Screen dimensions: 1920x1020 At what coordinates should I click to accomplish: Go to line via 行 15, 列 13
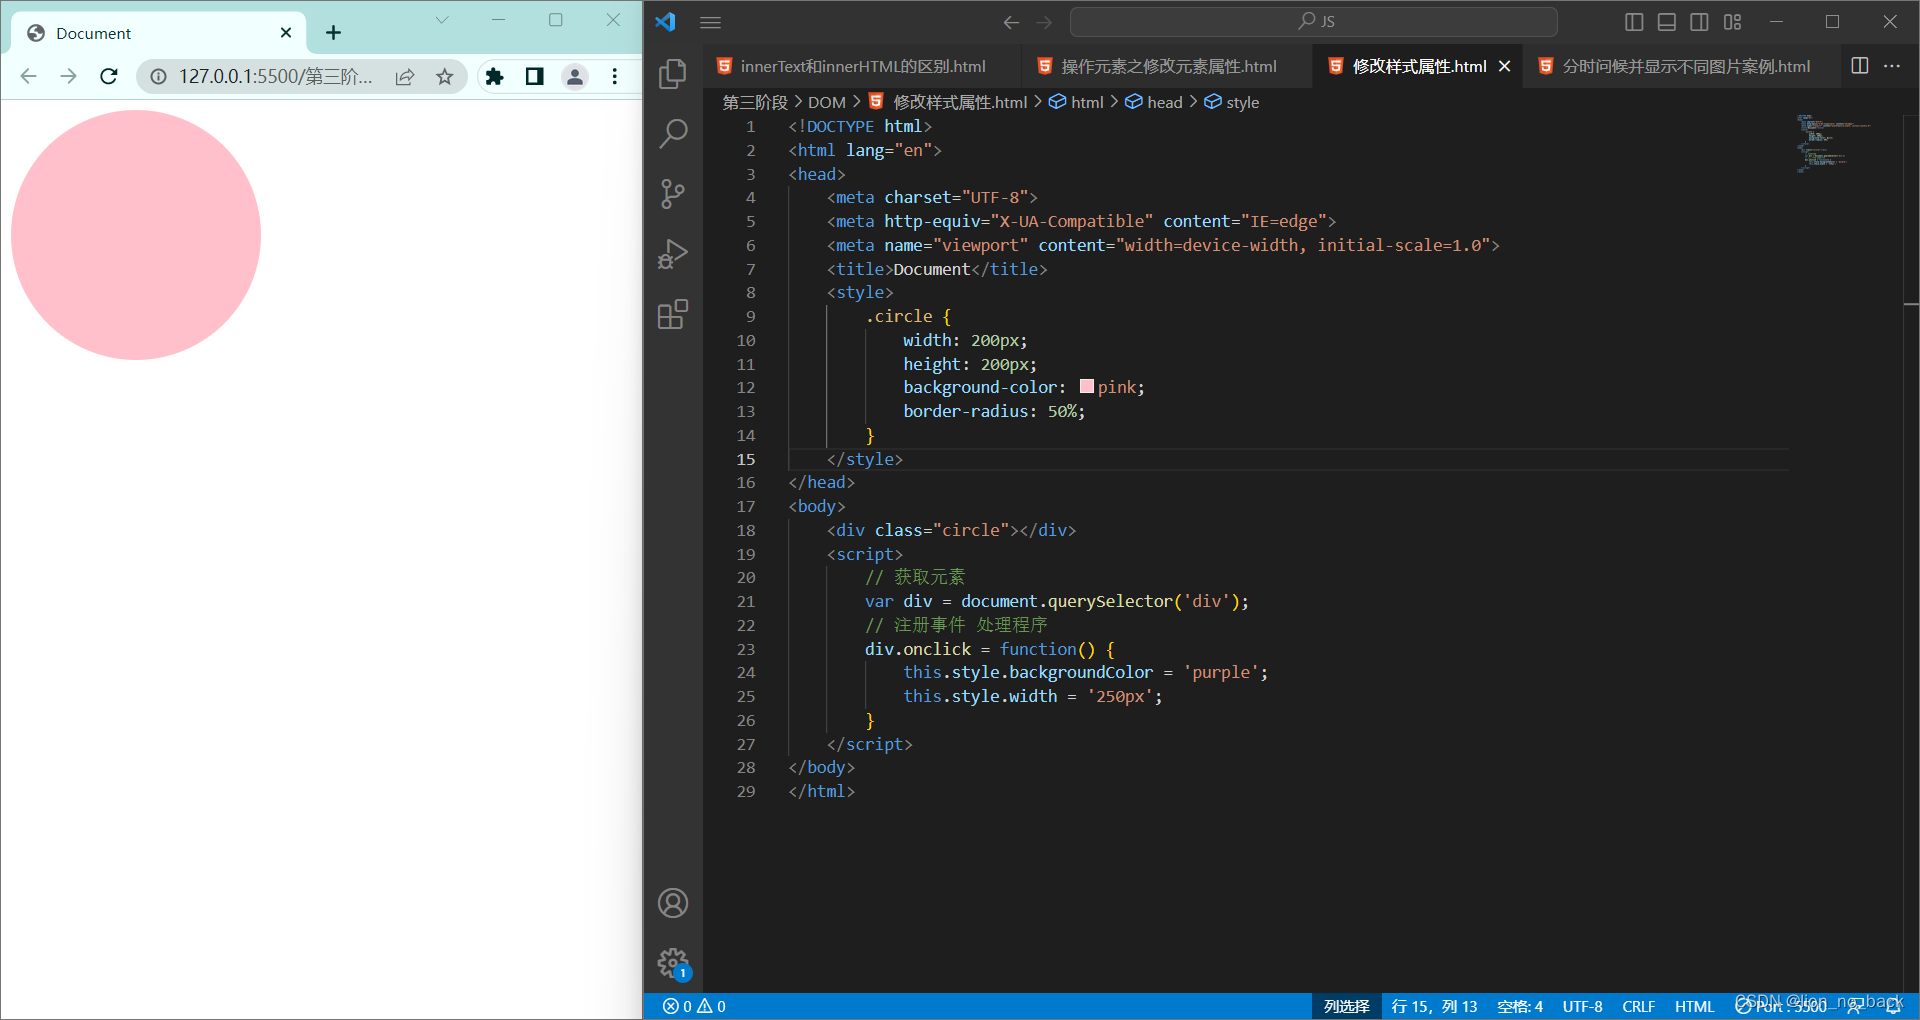[1434, 1007]
